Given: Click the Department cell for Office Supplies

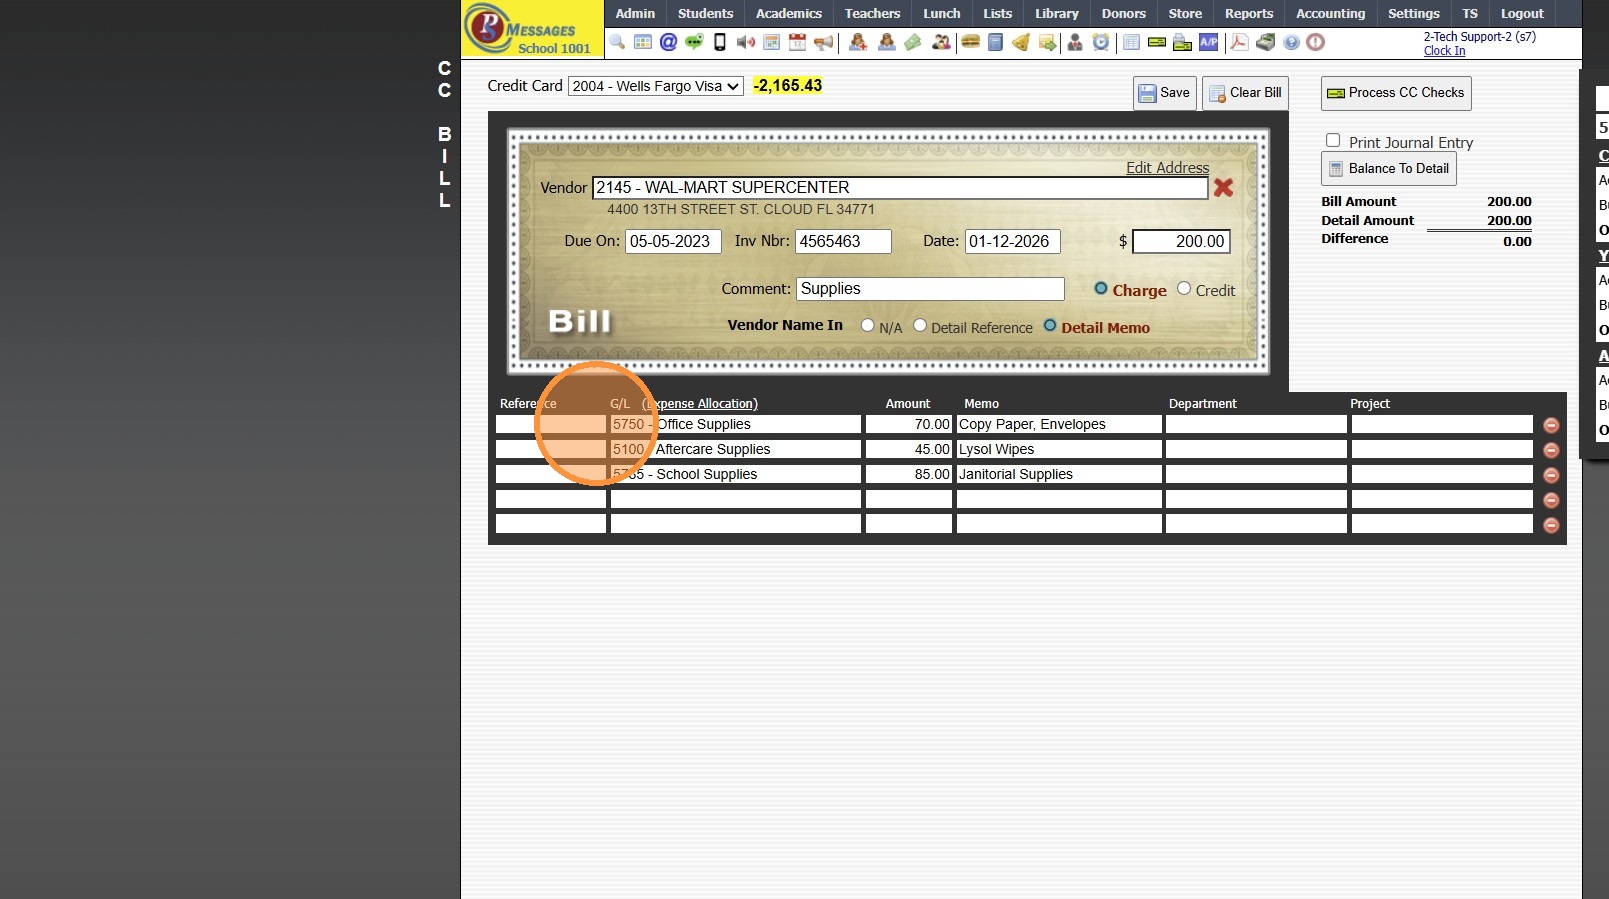Looking at the screenshot, I should tap(1256, 424).
